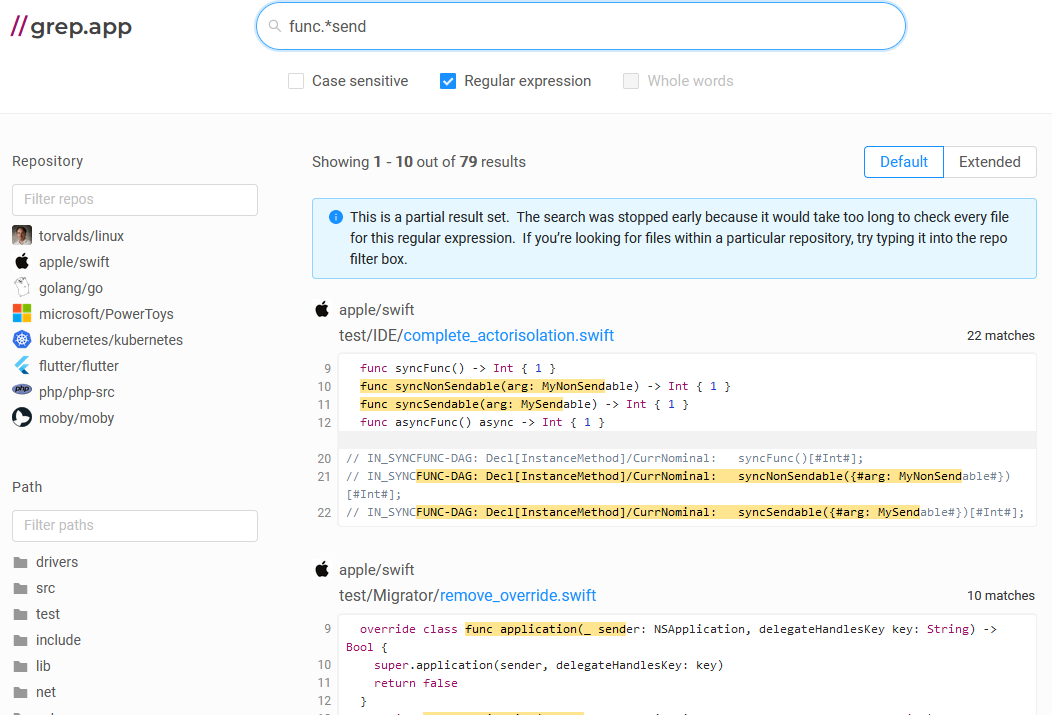The width and height of the screenshot is (1052, 715).
Task: Click line number 22 in first result
Action: point(324,512)
